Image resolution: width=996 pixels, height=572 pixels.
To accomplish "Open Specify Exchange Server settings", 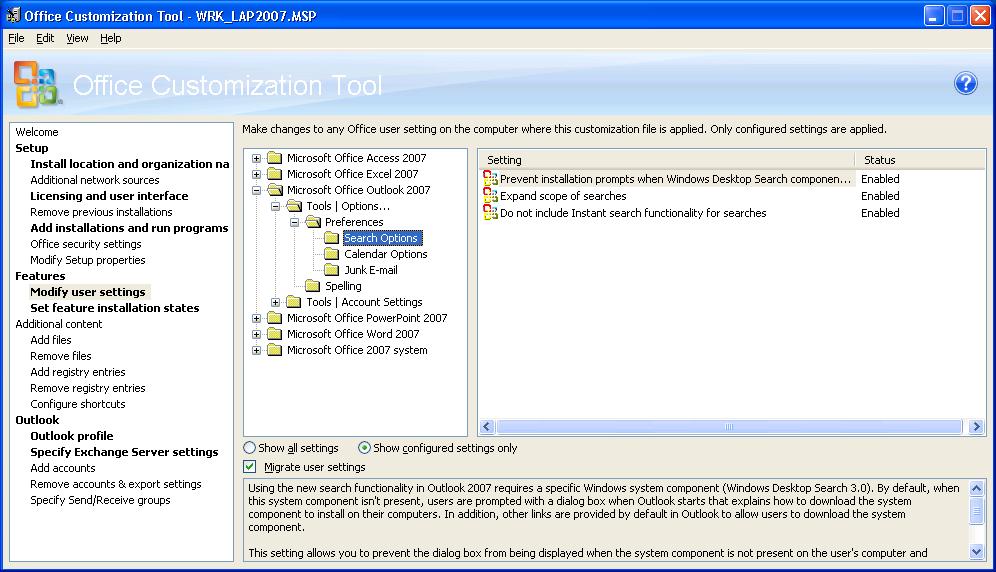I will 124,452.
